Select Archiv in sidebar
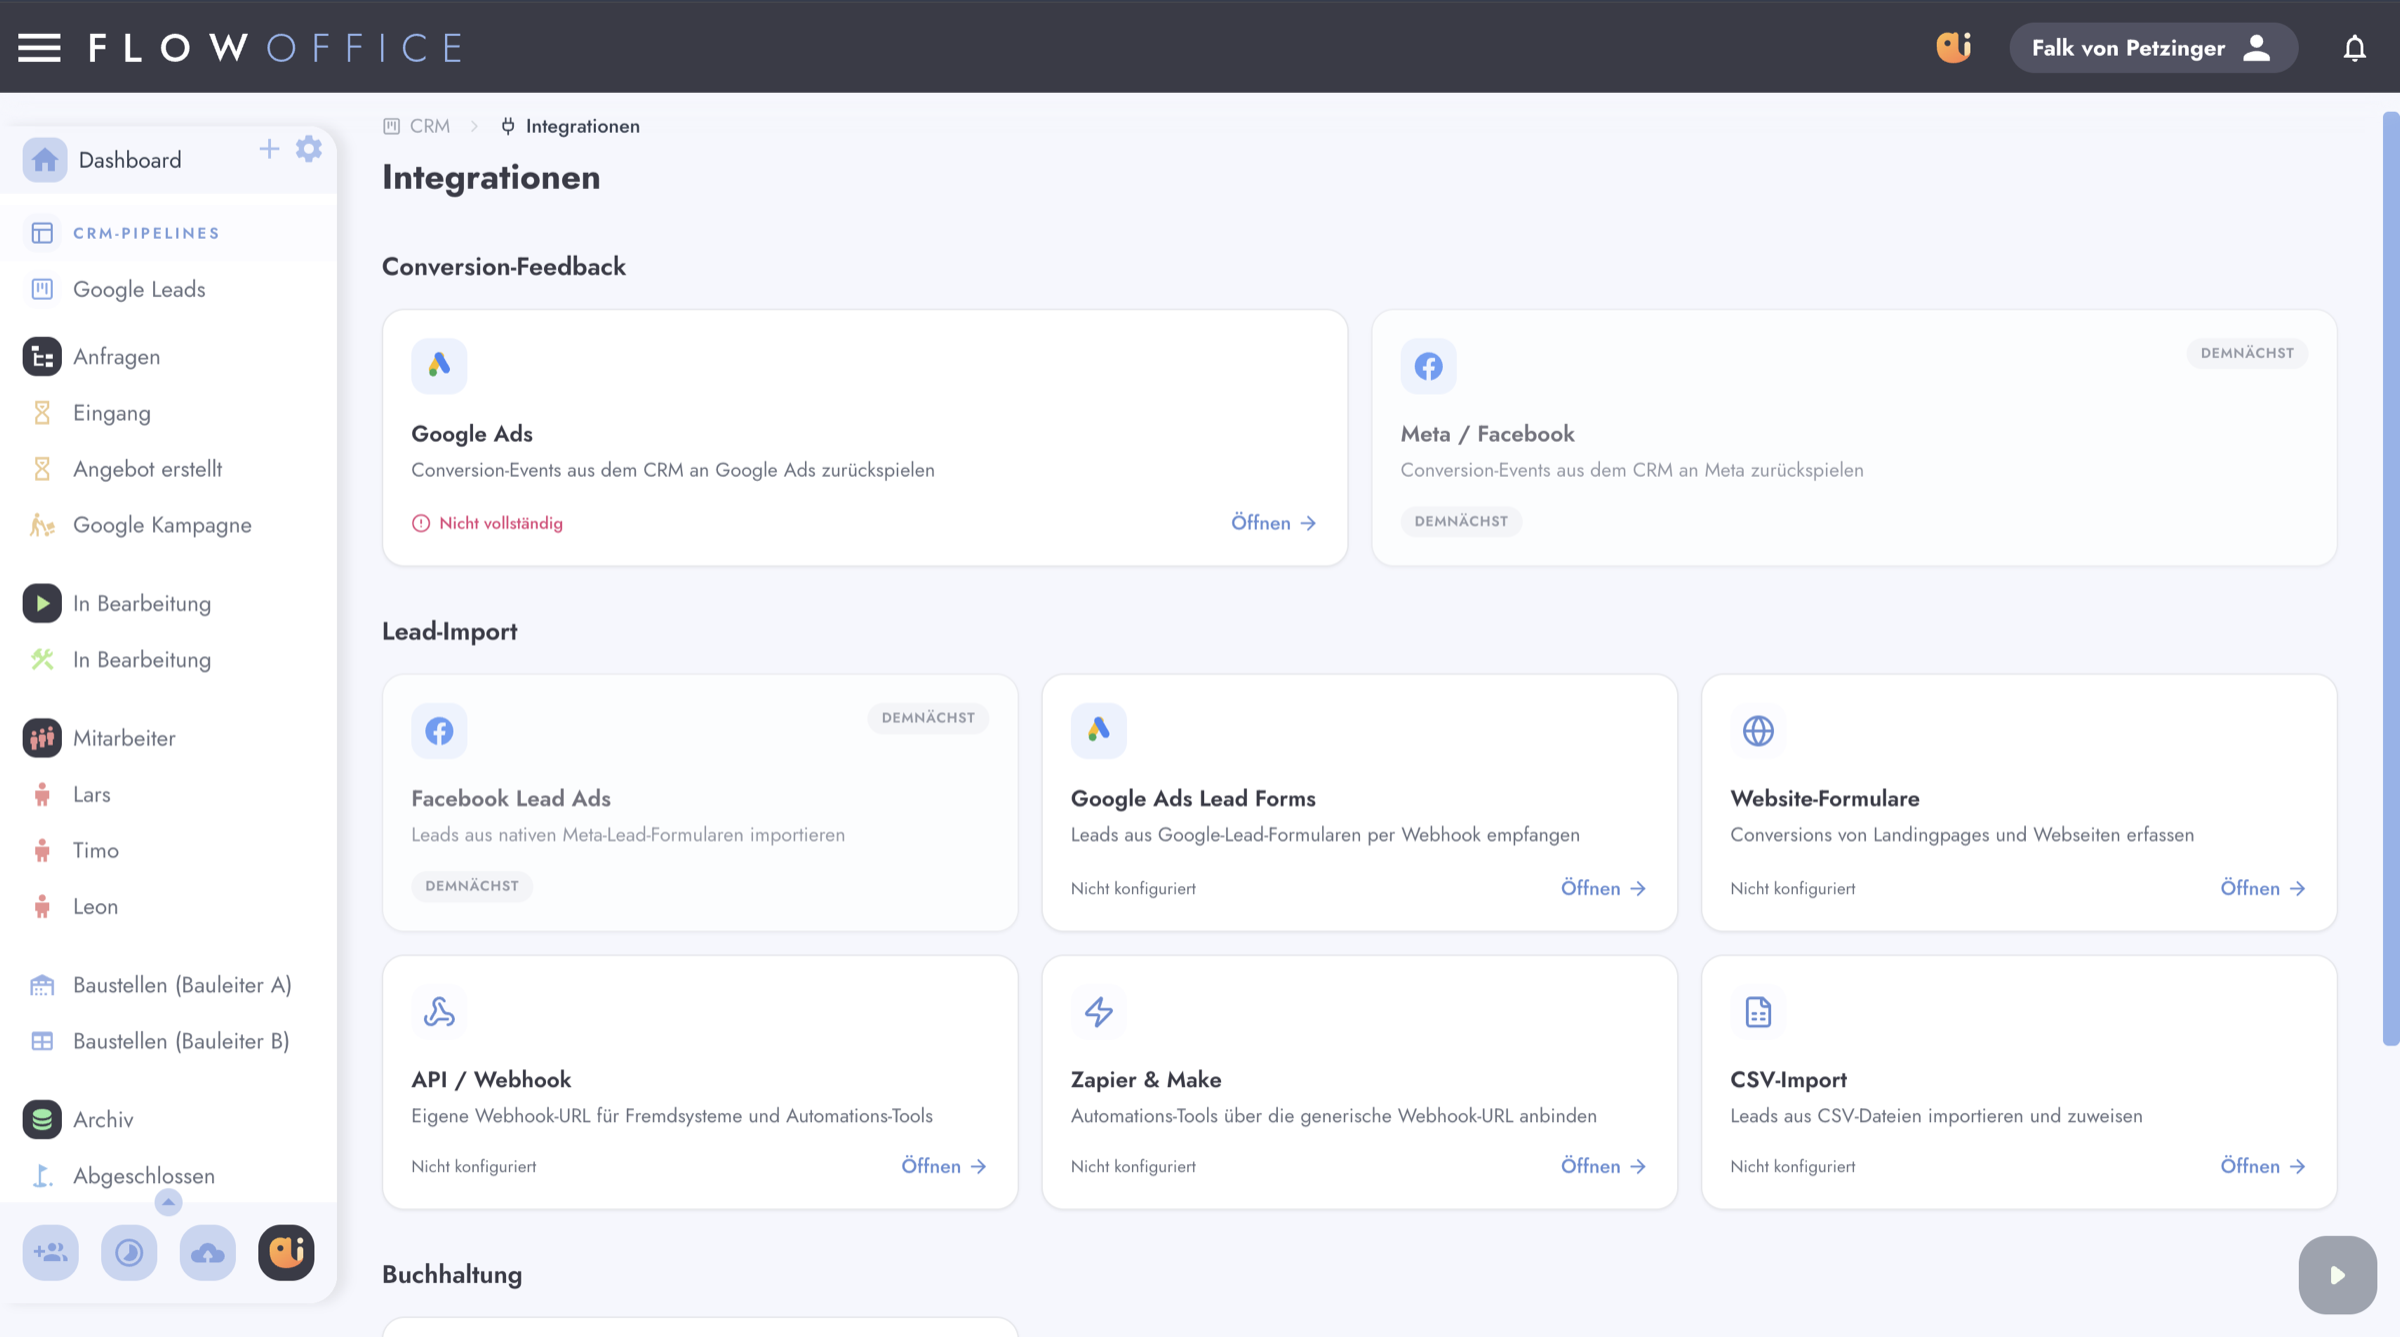Screen dimensions: 2400x1337 click(x=103, y=1120)
